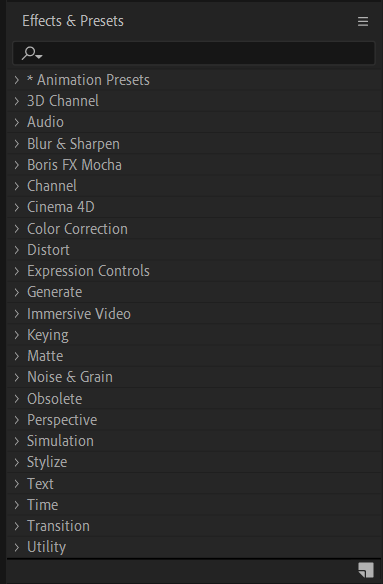Viewport: 383px width, 584px height.
Task: Expand the 3D Channel category
Action: click(17, 101)
